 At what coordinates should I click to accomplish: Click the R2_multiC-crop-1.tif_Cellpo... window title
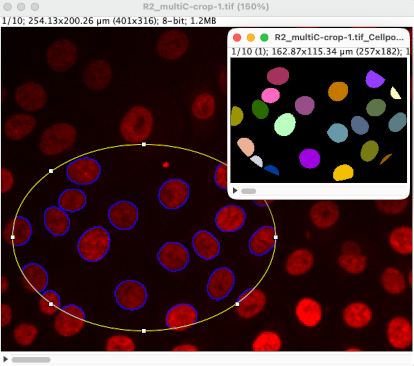(339, 37)
